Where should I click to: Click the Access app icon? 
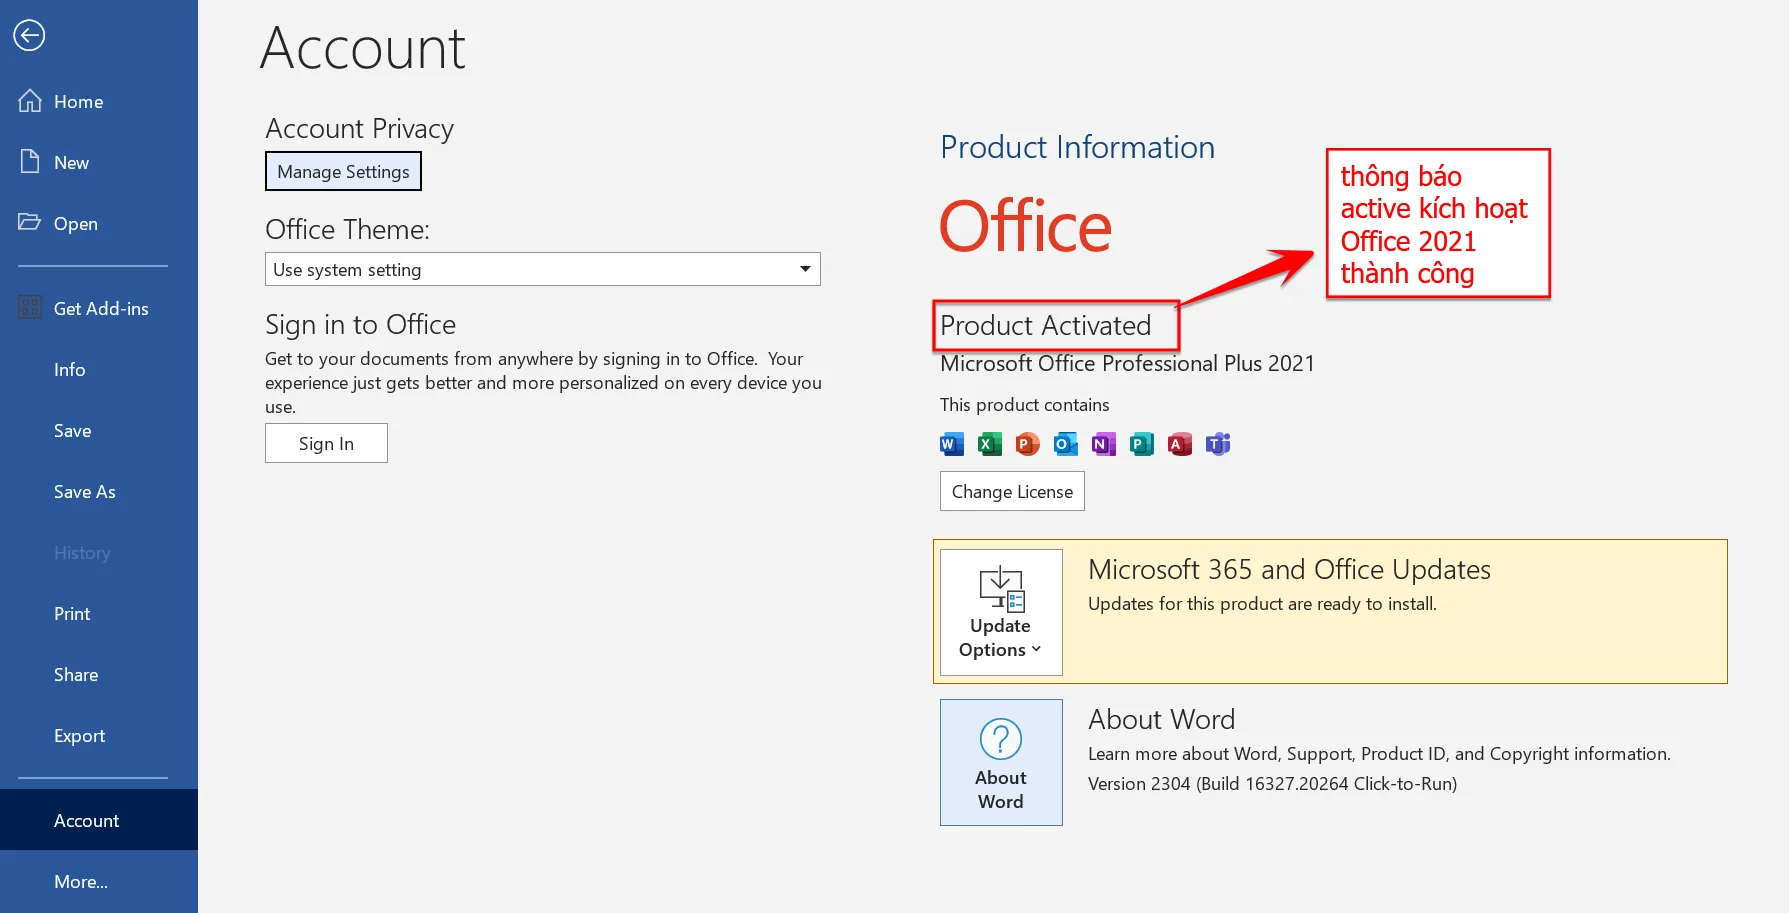[1179, 444]
